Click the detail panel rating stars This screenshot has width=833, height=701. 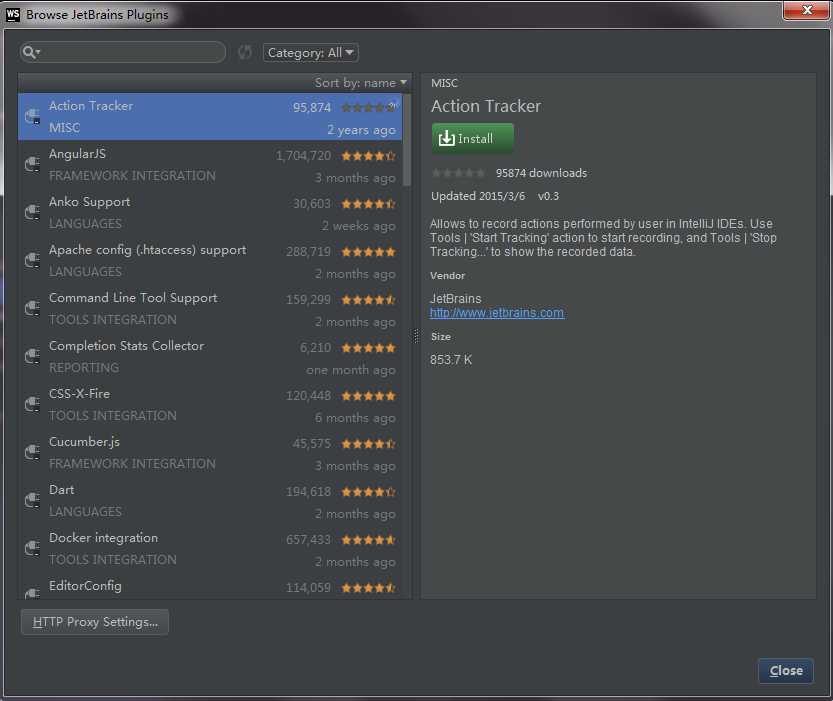click(x=458, y=173)
